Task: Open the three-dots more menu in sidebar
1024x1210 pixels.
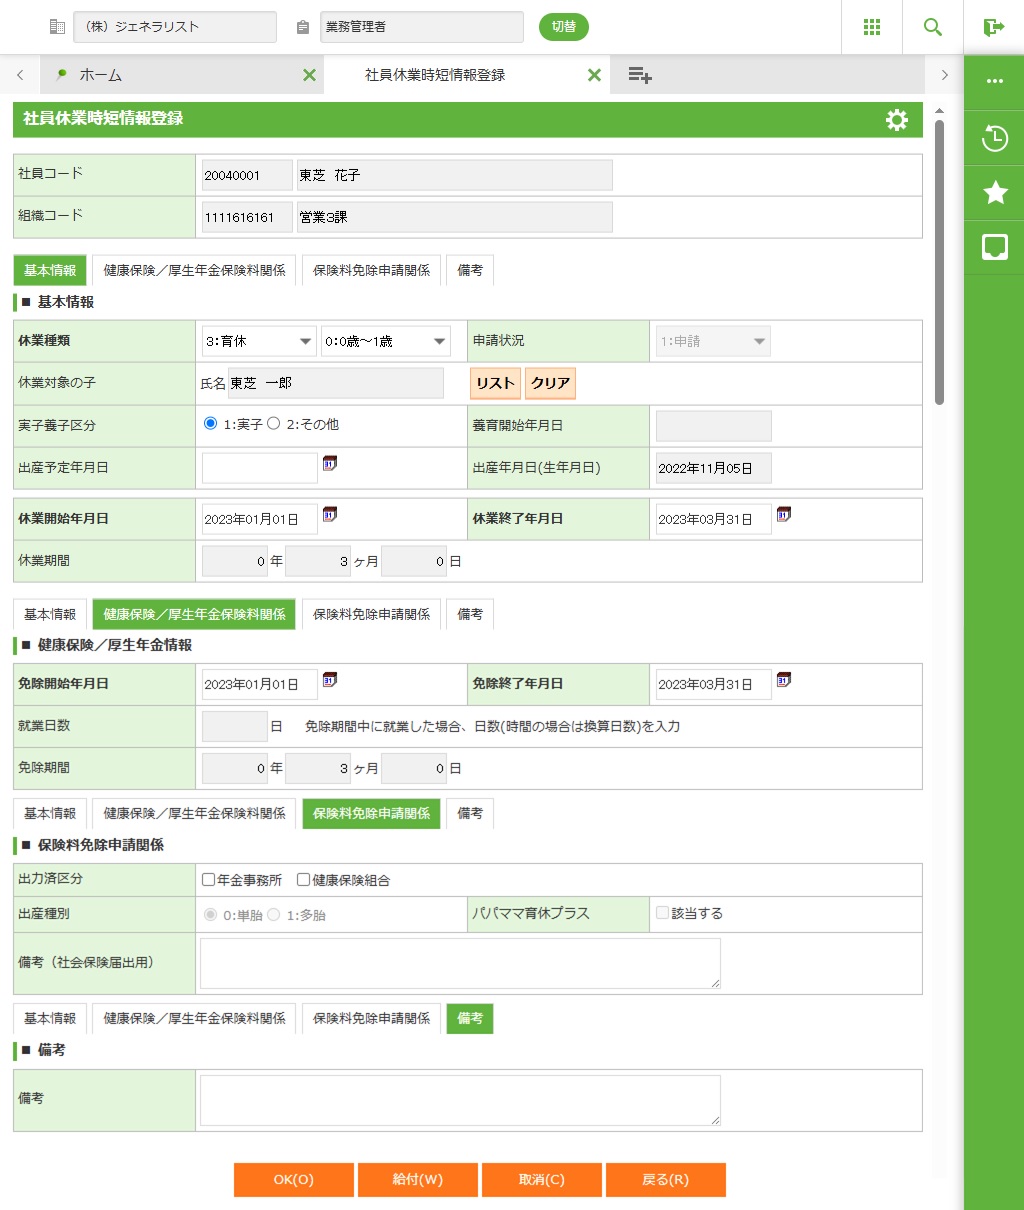Action: 995,81
